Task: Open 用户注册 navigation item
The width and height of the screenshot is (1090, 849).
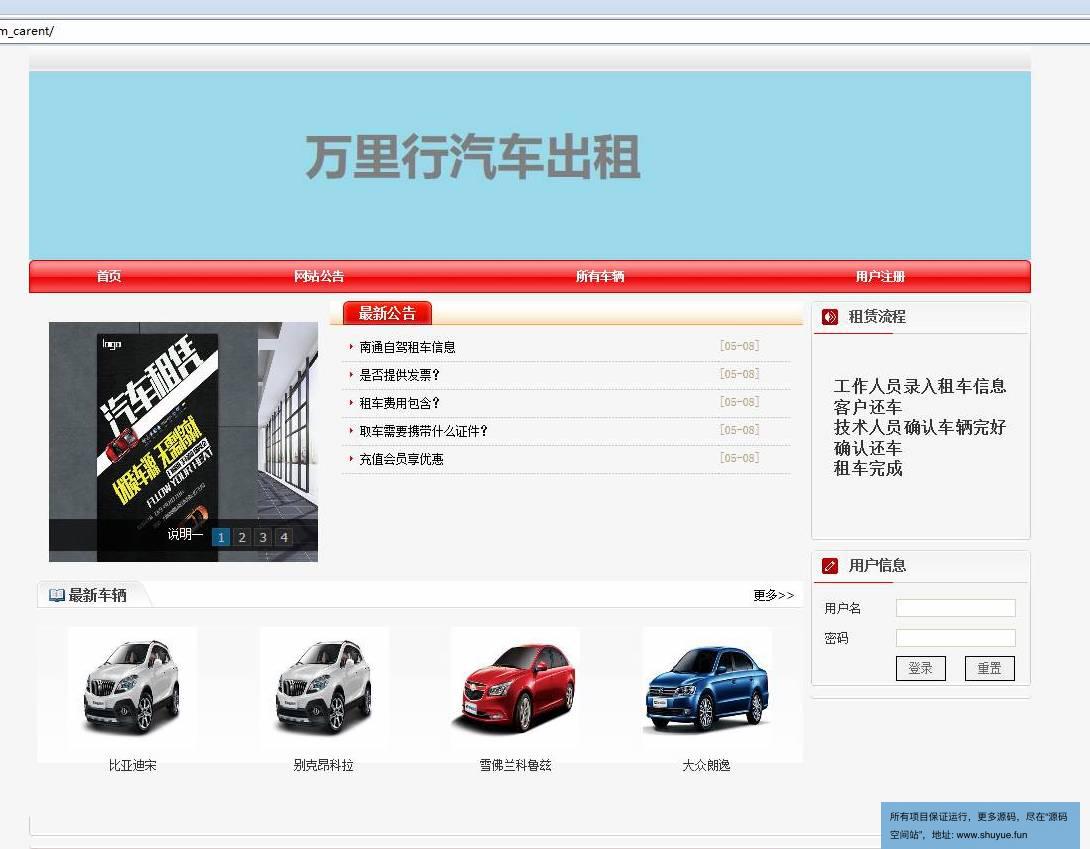Action: 880,277
